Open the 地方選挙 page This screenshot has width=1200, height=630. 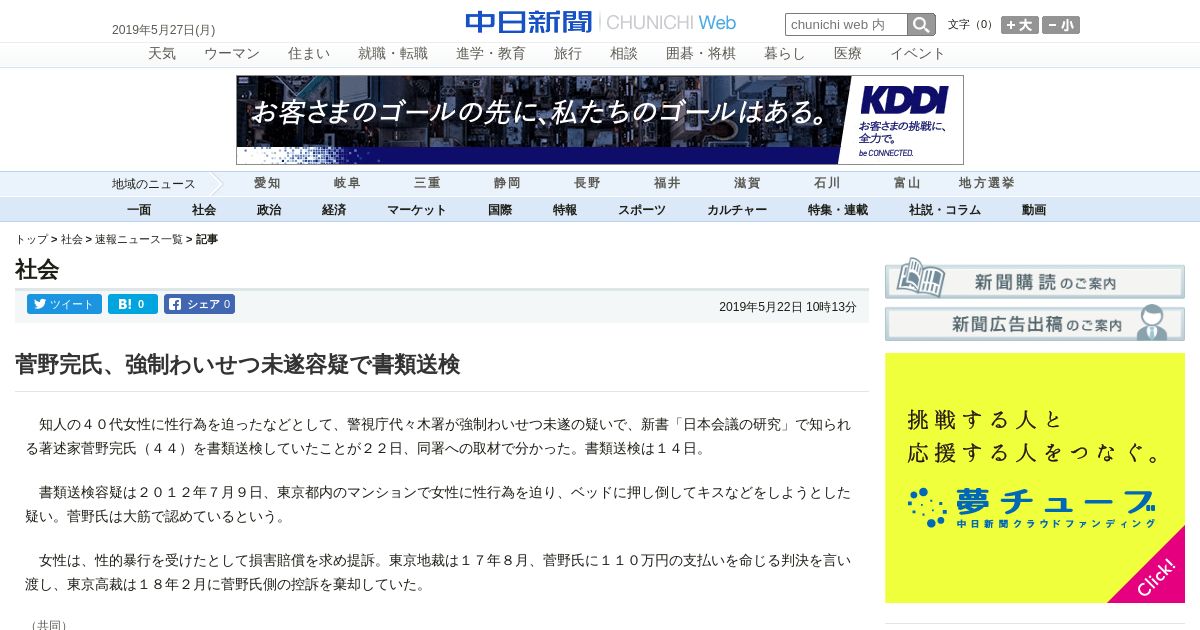987,183
